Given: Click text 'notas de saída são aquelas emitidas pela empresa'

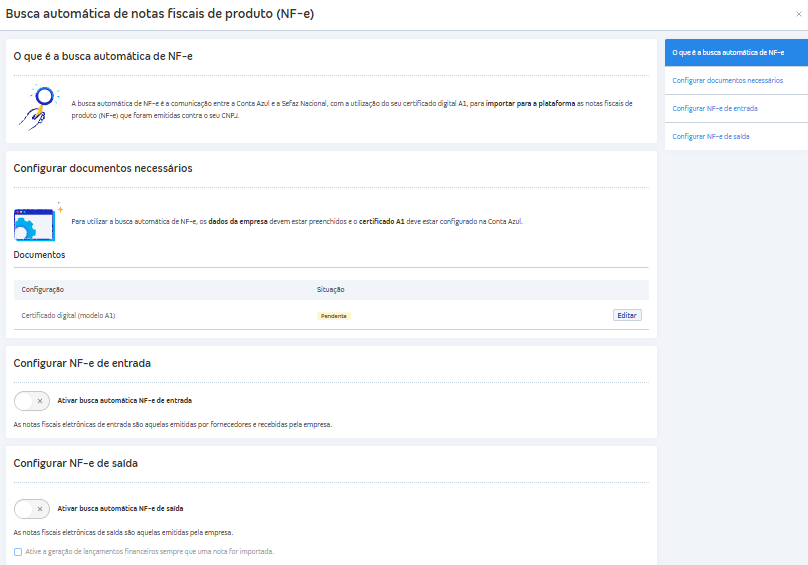Looking at the screenshot, I should pyautogui.click(x=123, y=533).
